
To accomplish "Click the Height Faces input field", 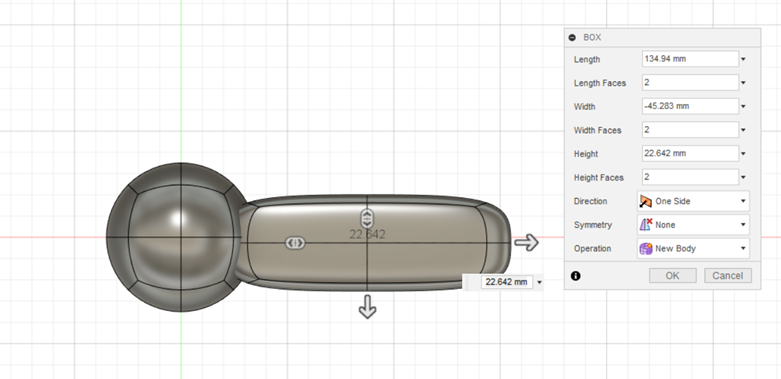I will point(690,177).
